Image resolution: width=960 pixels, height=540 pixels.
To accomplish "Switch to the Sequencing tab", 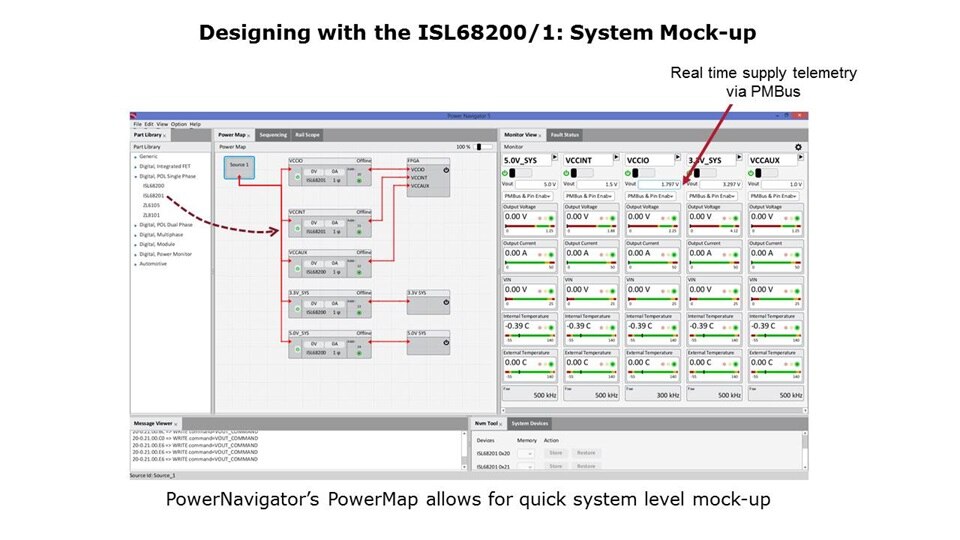I will pyautogui.click(x=272, y=135).
